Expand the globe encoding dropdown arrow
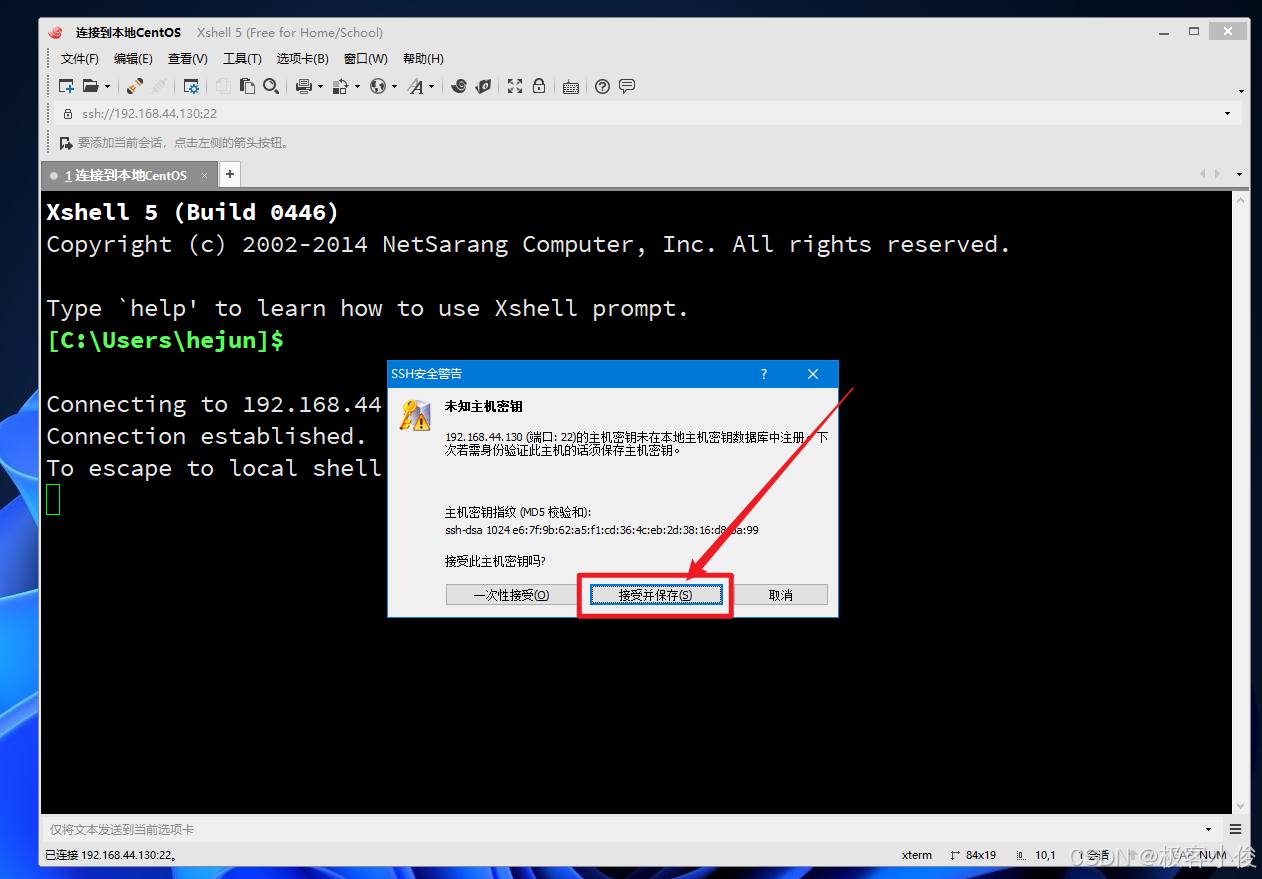 394,87
